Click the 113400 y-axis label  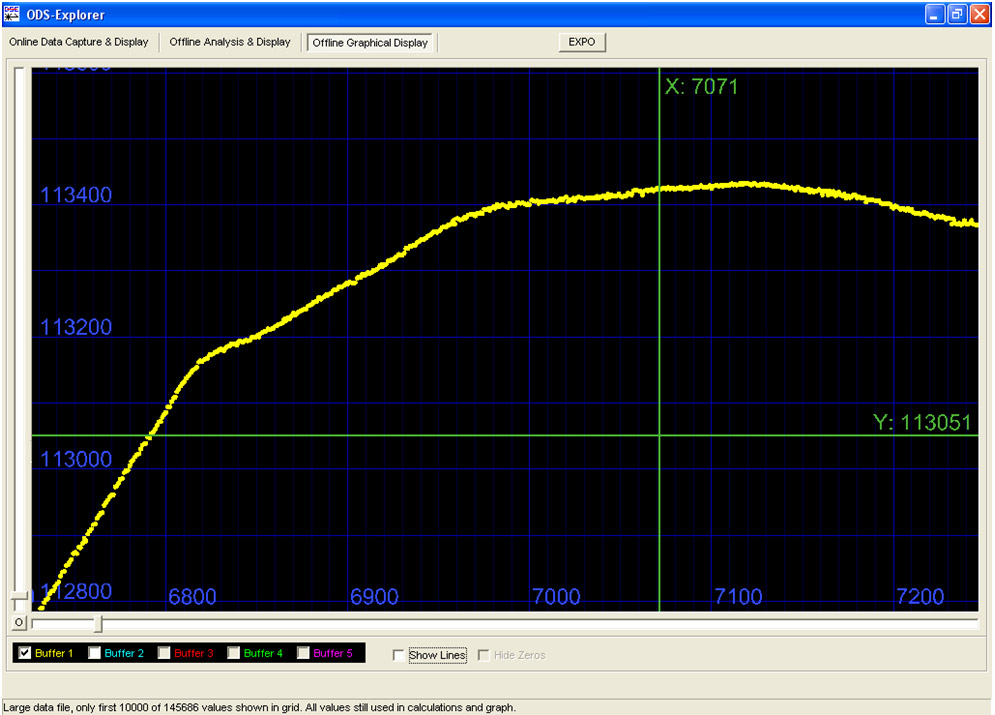(76, 195)
